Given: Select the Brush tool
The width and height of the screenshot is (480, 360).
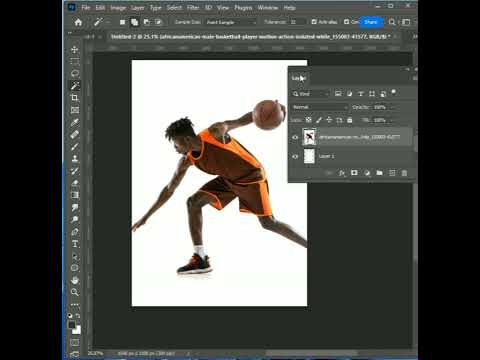Looking at the screenshot, I should pos(75,147).
